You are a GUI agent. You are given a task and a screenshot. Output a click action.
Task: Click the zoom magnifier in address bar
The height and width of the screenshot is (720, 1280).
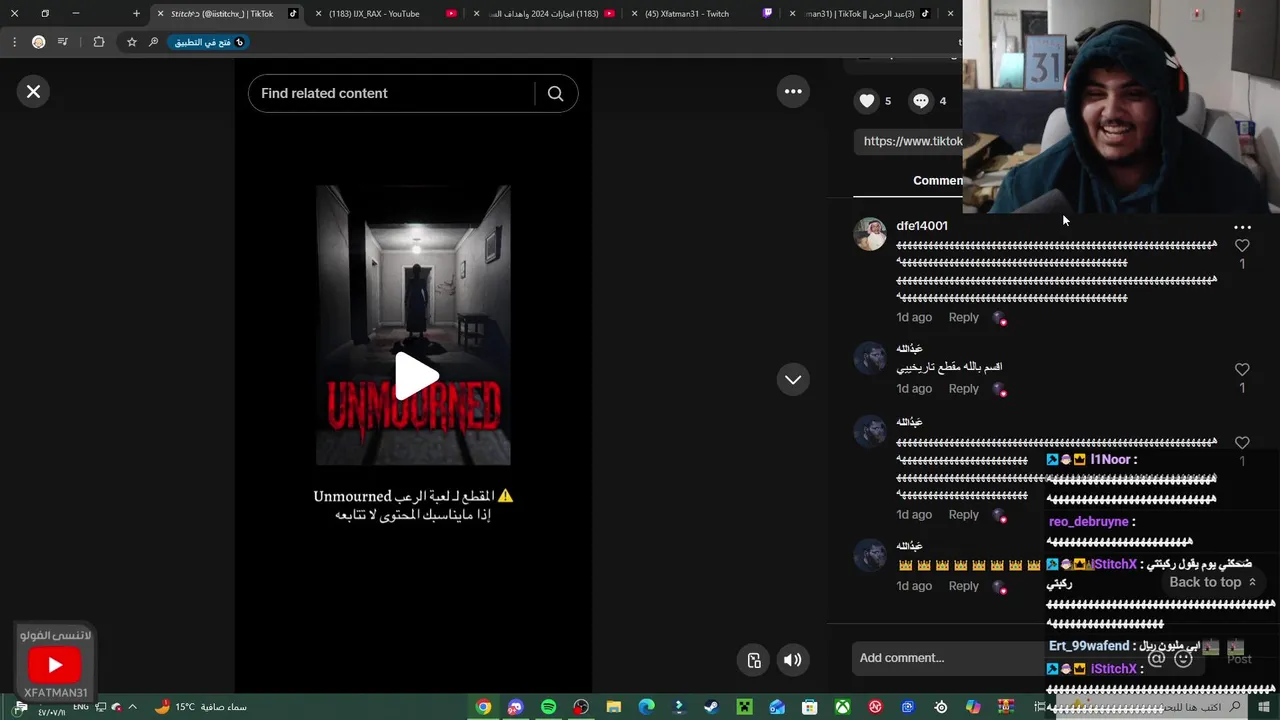[153, 42]
